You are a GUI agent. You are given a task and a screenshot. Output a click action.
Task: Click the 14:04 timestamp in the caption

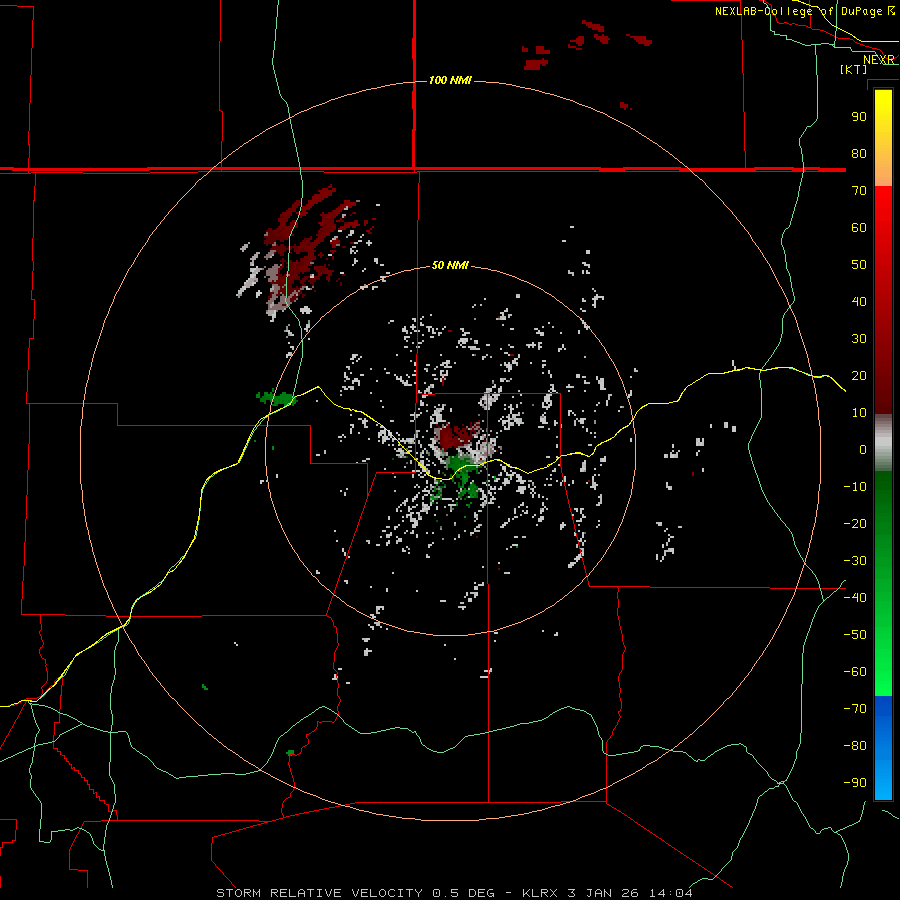coord(671,893)
